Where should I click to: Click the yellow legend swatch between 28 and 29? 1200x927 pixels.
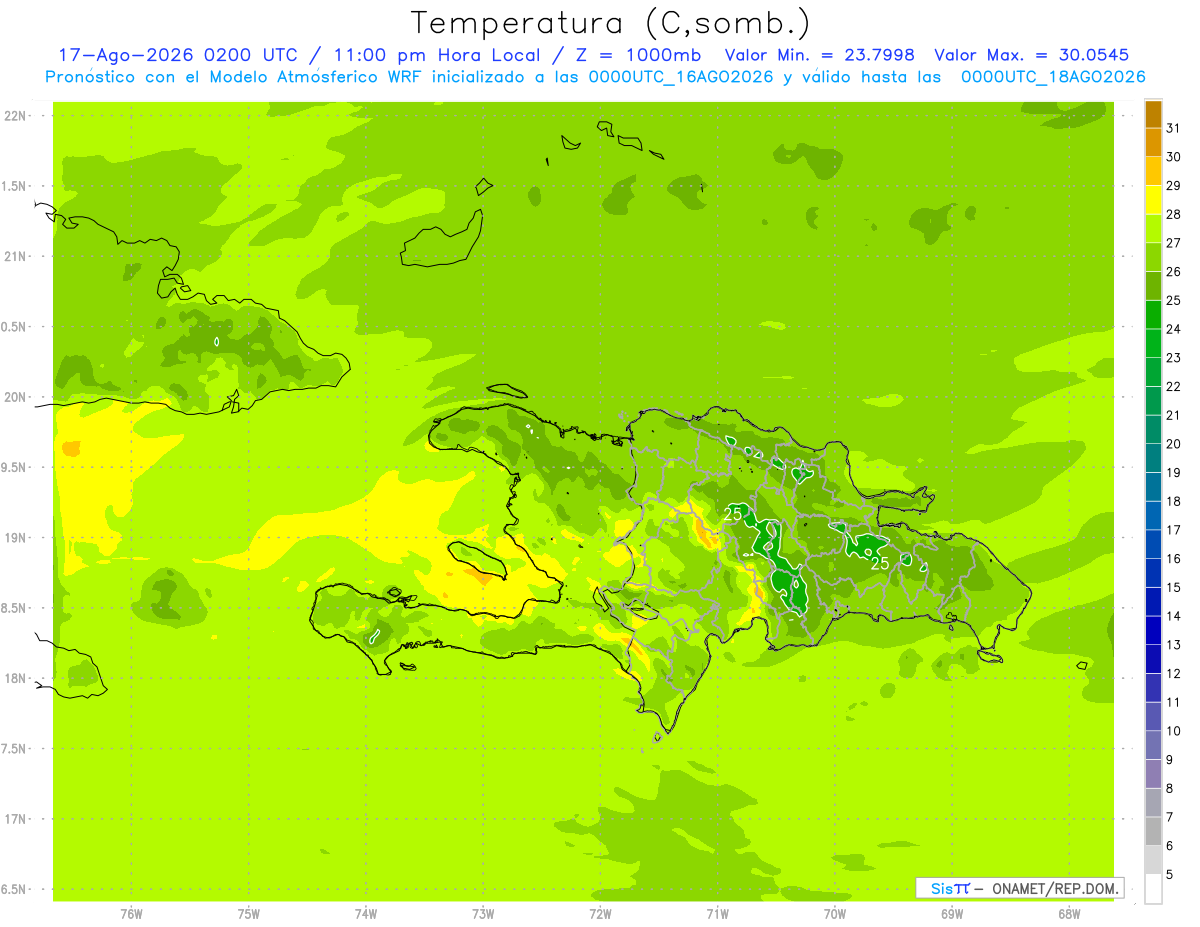click(1153, 199)
